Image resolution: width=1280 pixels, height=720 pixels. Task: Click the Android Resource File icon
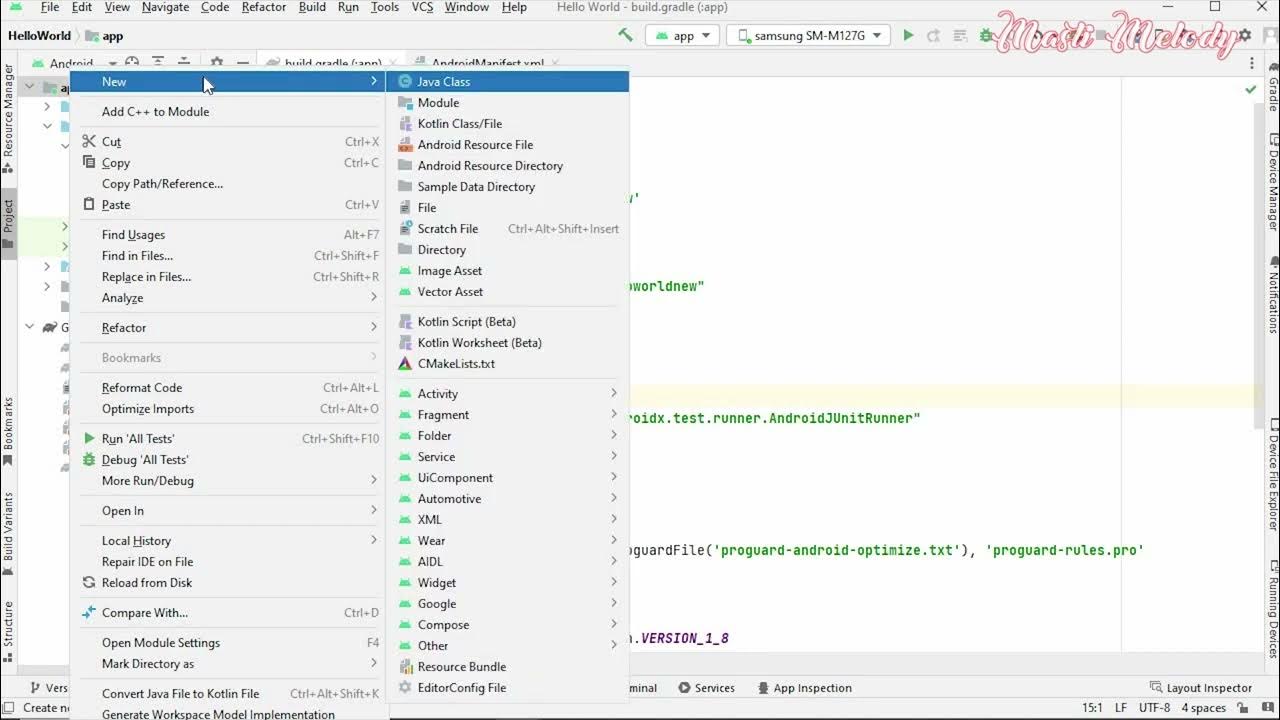click(405, 145)
